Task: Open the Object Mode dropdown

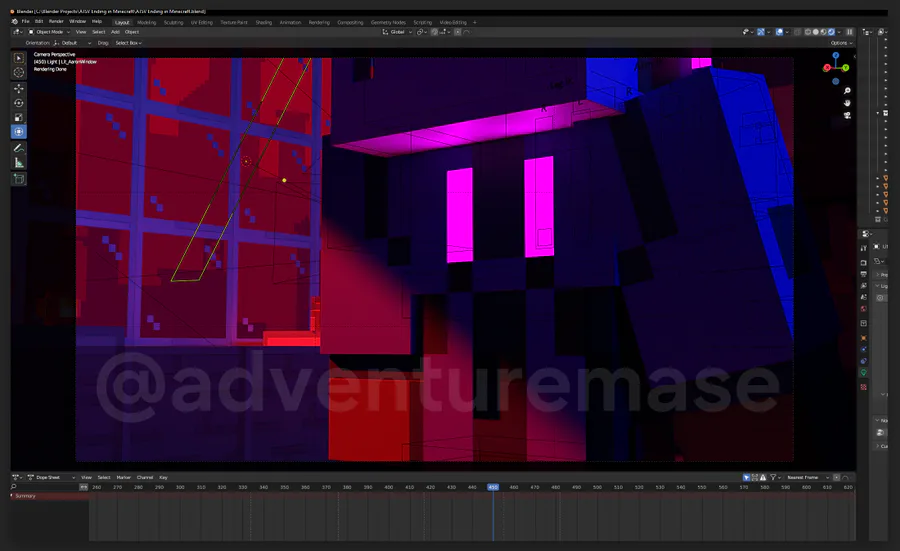Action: (49, 32)
